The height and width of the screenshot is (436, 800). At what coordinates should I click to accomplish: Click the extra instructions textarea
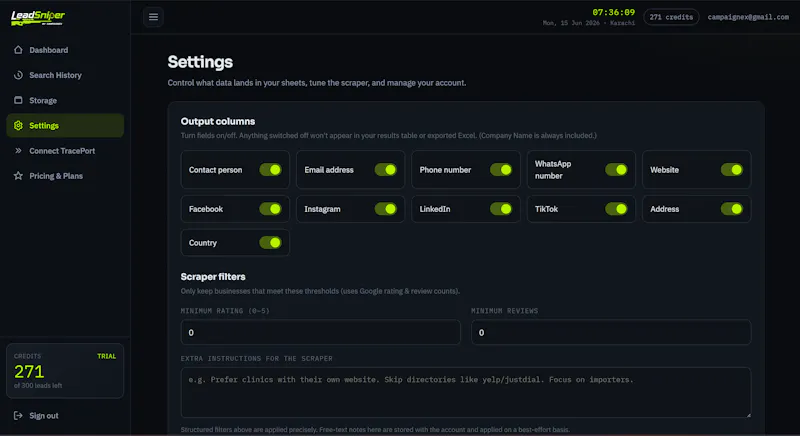click(x=466, y=393)
